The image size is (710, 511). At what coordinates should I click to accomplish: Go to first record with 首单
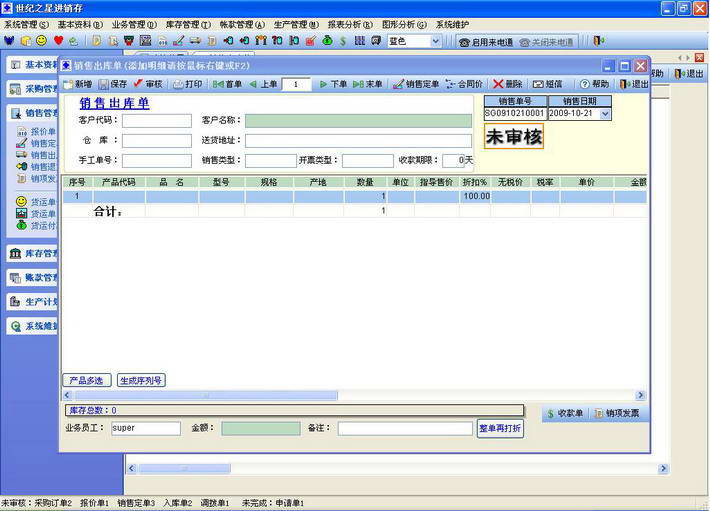227,85
